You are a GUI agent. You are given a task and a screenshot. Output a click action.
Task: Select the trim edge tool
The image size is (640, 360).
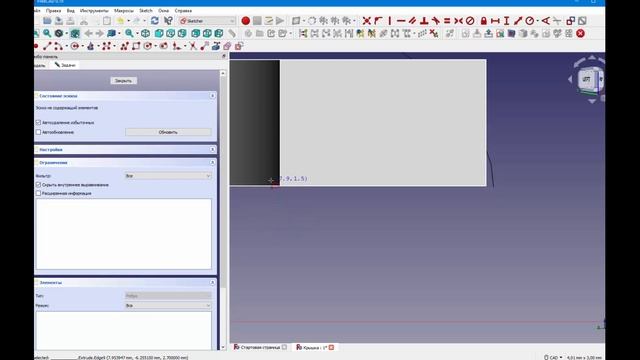[x=193, y=46]
